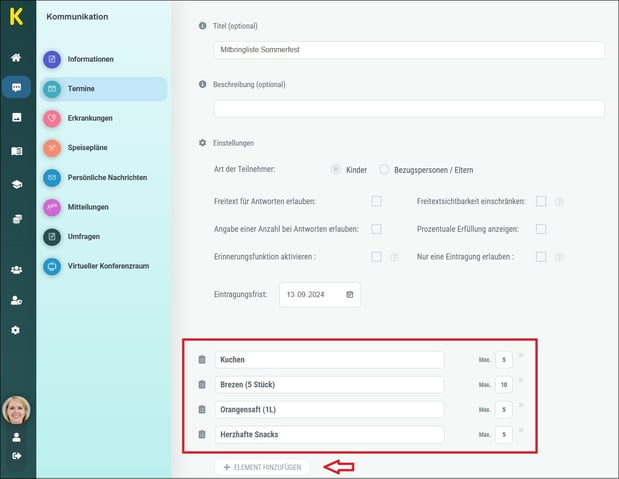The width and height of the screenshot is (619, 479).
Task: Click the Virtueller Konferenzraum screen icon
Action: (52, 266)
